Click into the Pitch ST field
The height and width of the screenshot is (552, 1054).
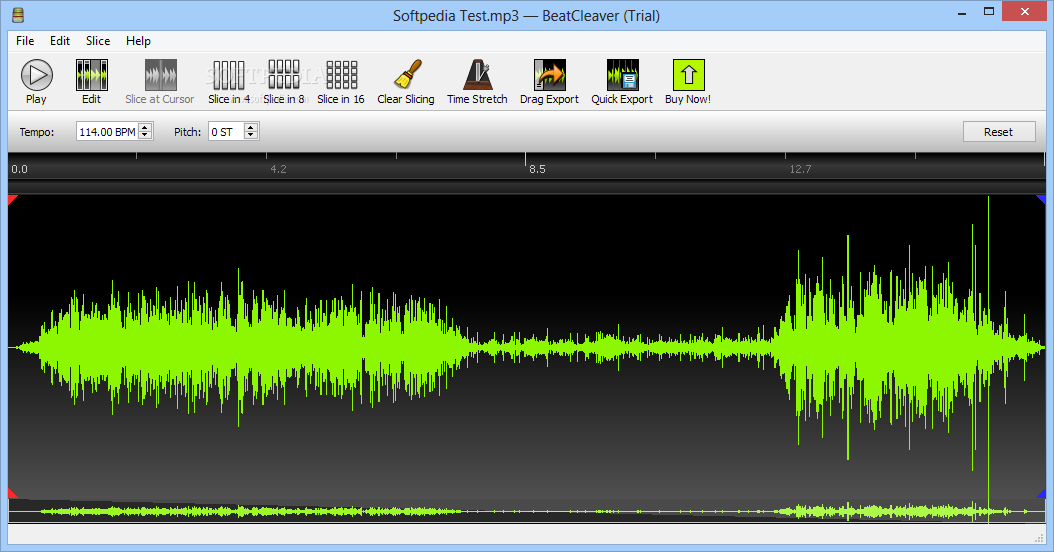(x=227, y=131)
